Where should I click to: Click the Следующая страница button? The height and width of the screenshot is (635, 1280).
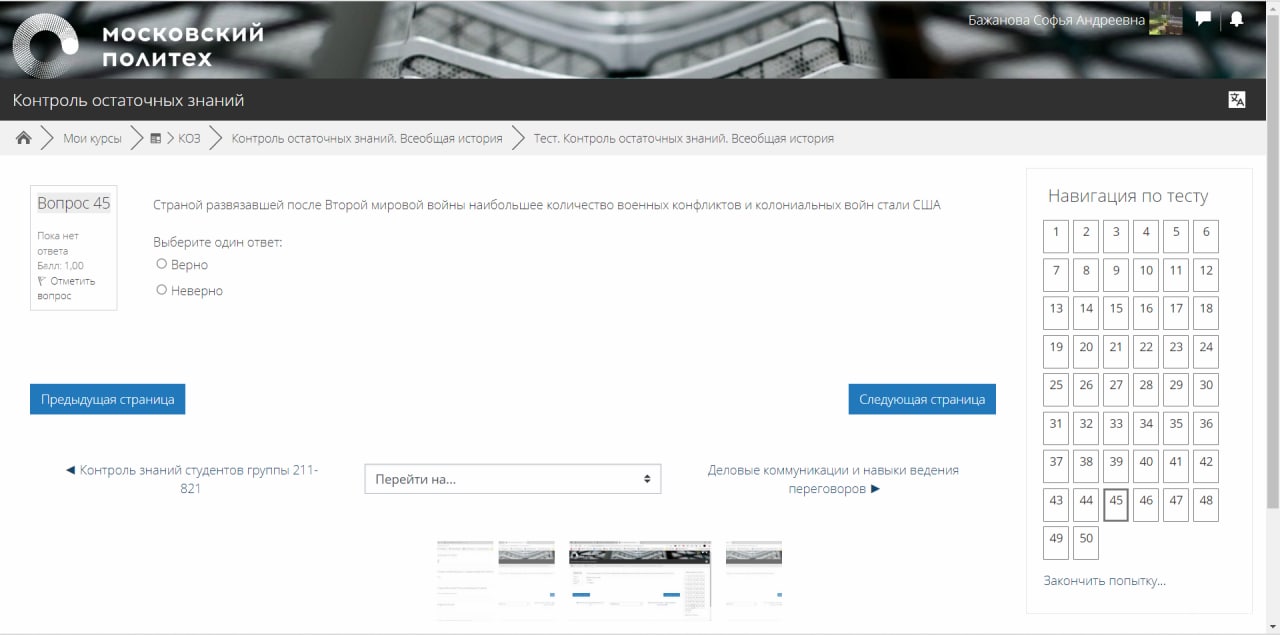coord(921,399)
